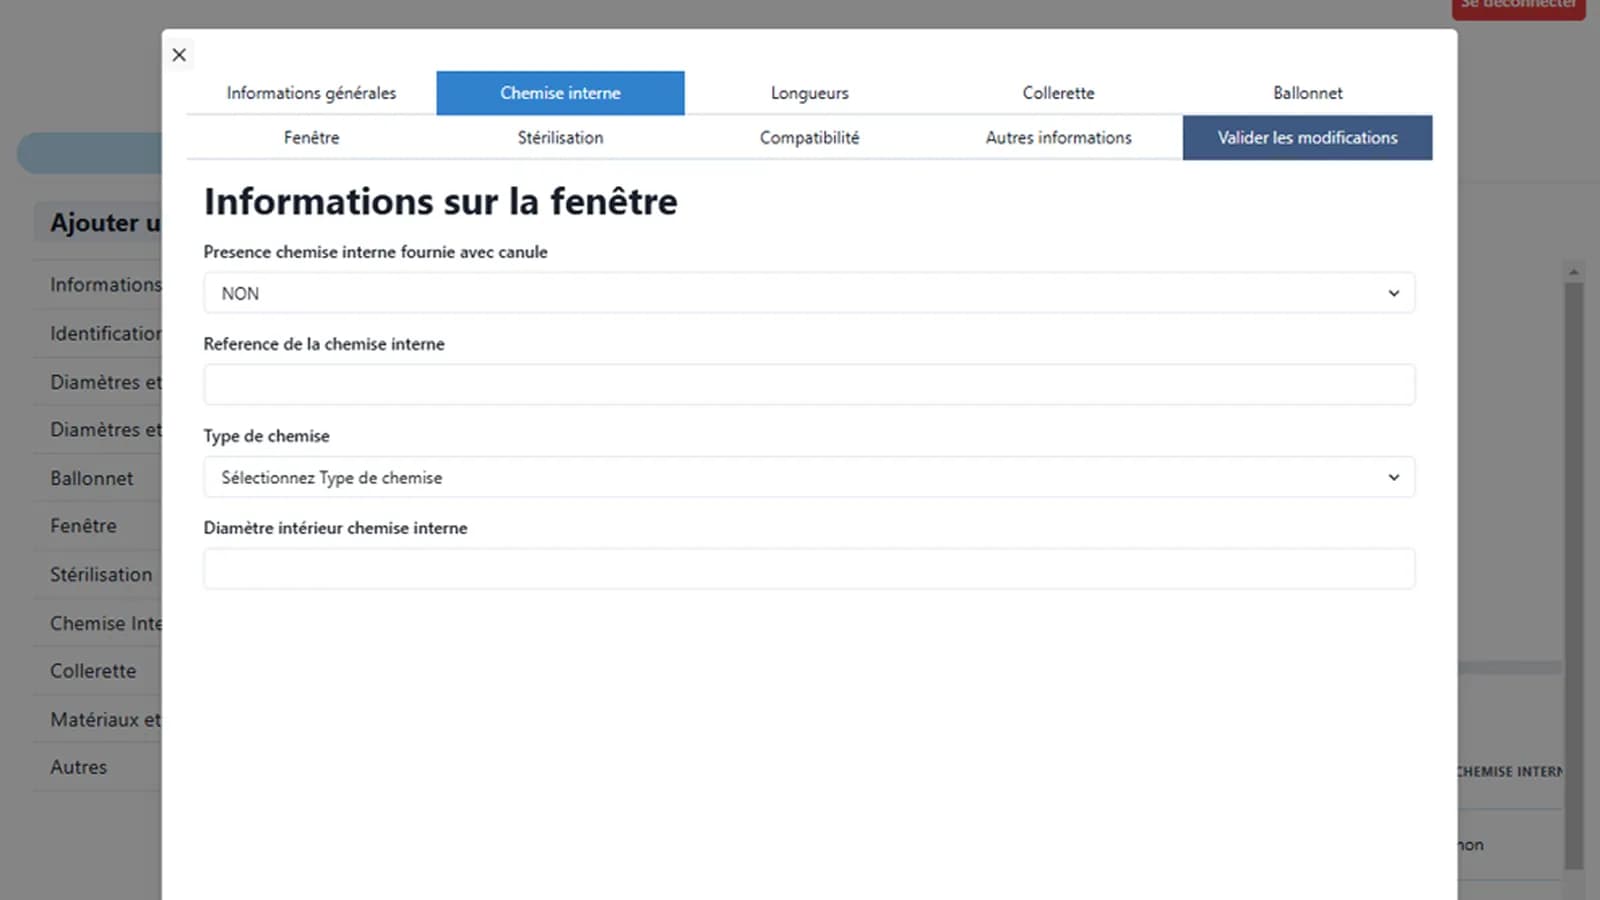This screenshot has width=1600, height=900.
Task: Focus the Diamètre intérieur chemise interne input
Action: coord(809,568)
